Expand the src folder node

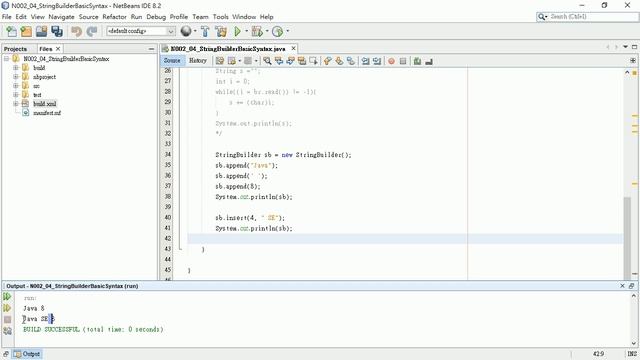point(16,86)
